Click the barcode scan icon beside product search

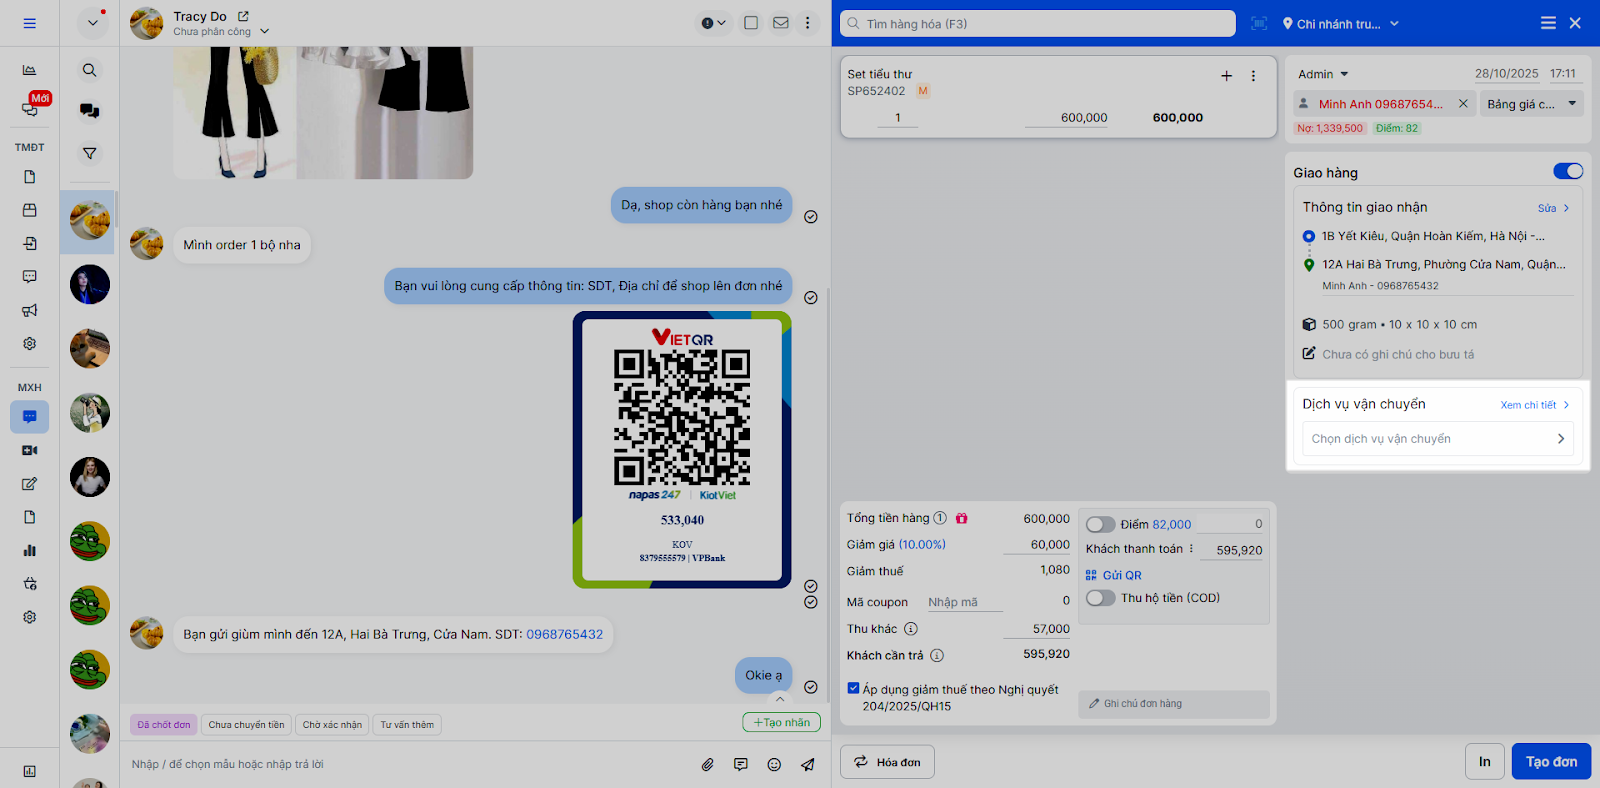pyautogui.click(x=1259, y=23)
